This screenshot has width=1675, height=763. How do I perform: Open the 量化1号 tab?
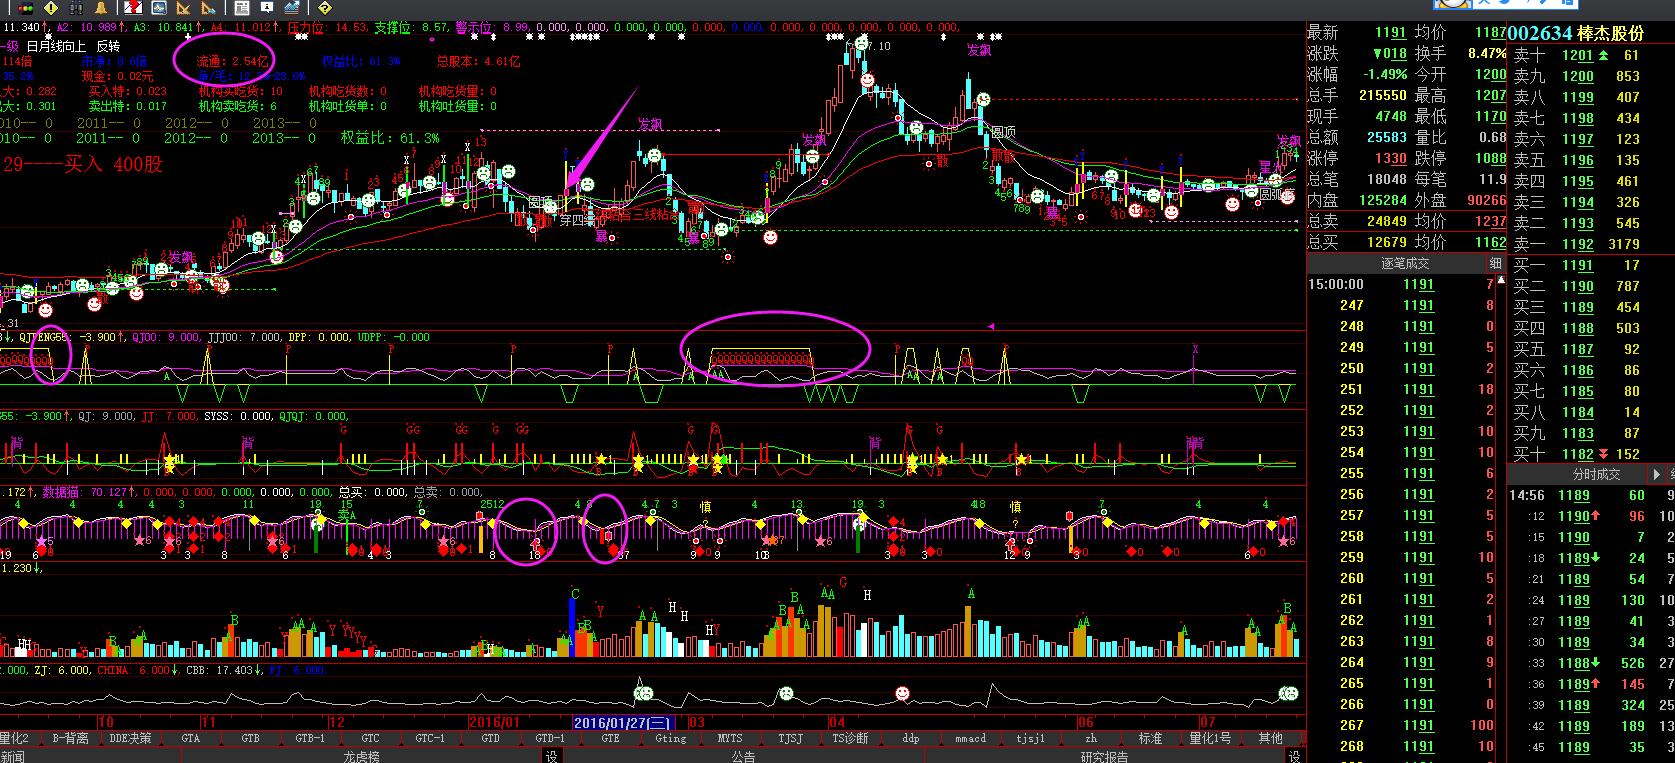(x=1211, y=738)
